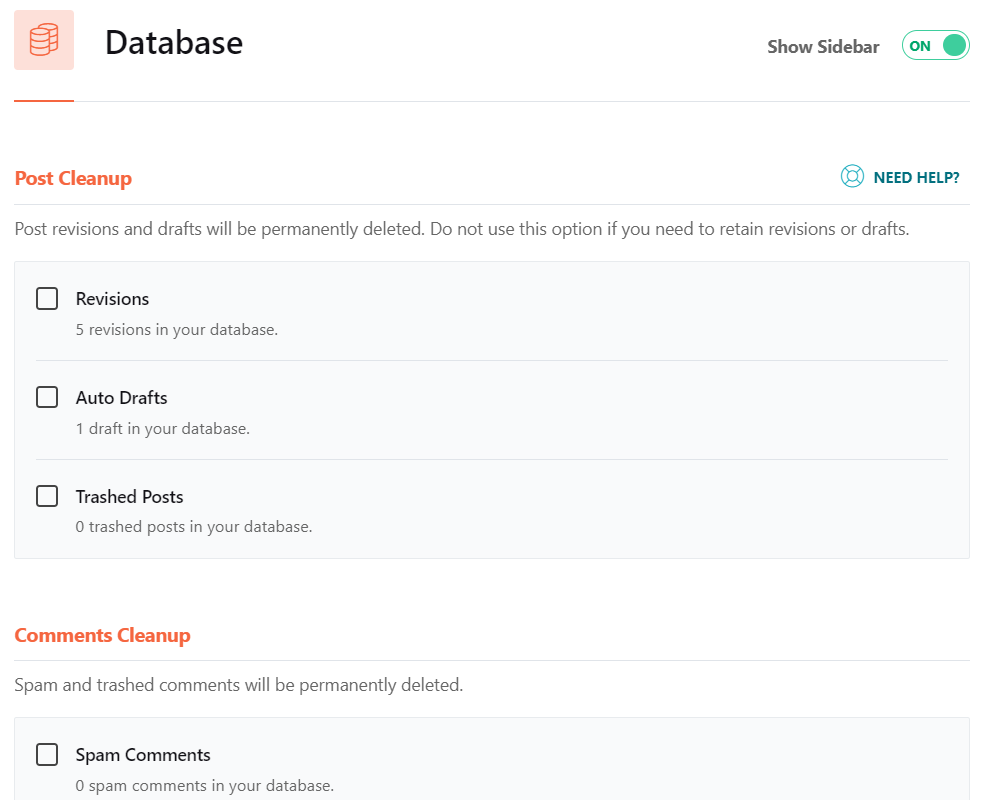The width and height of the screenshot is (982, 800).
Task: Enable the Auto Drafts checkbox
Action: [x=47, y=397]
